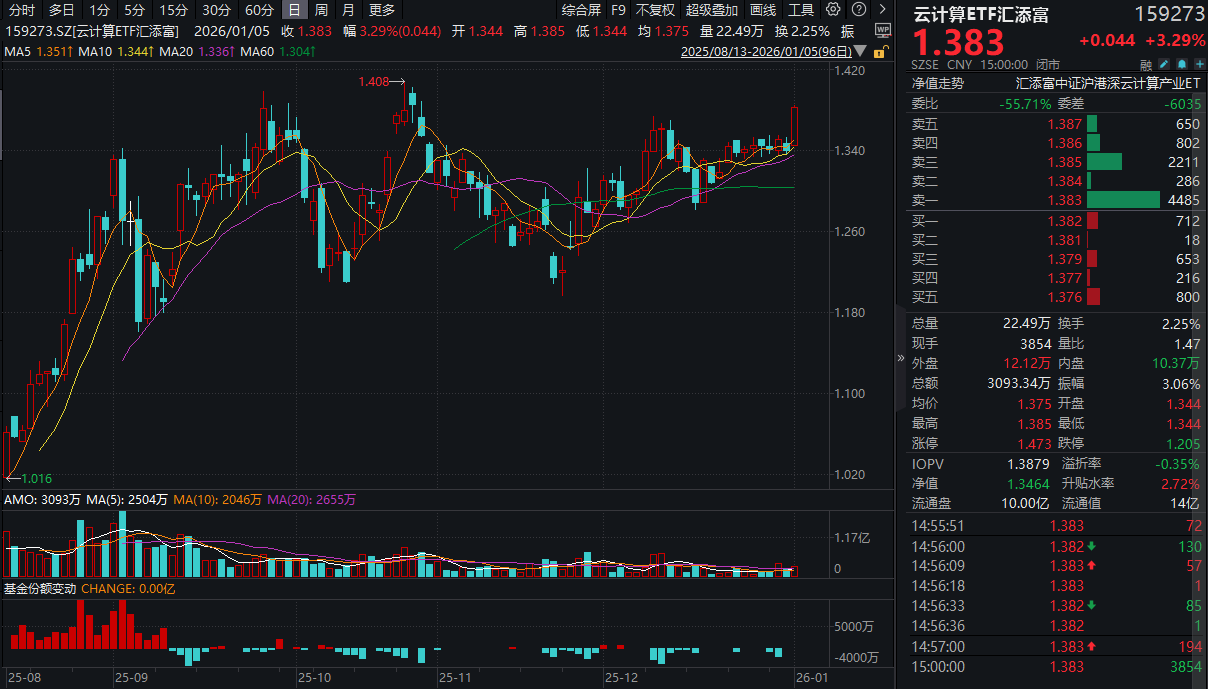
Task: Click the right chevron at the toolbar end
Action: click(882, 10)
